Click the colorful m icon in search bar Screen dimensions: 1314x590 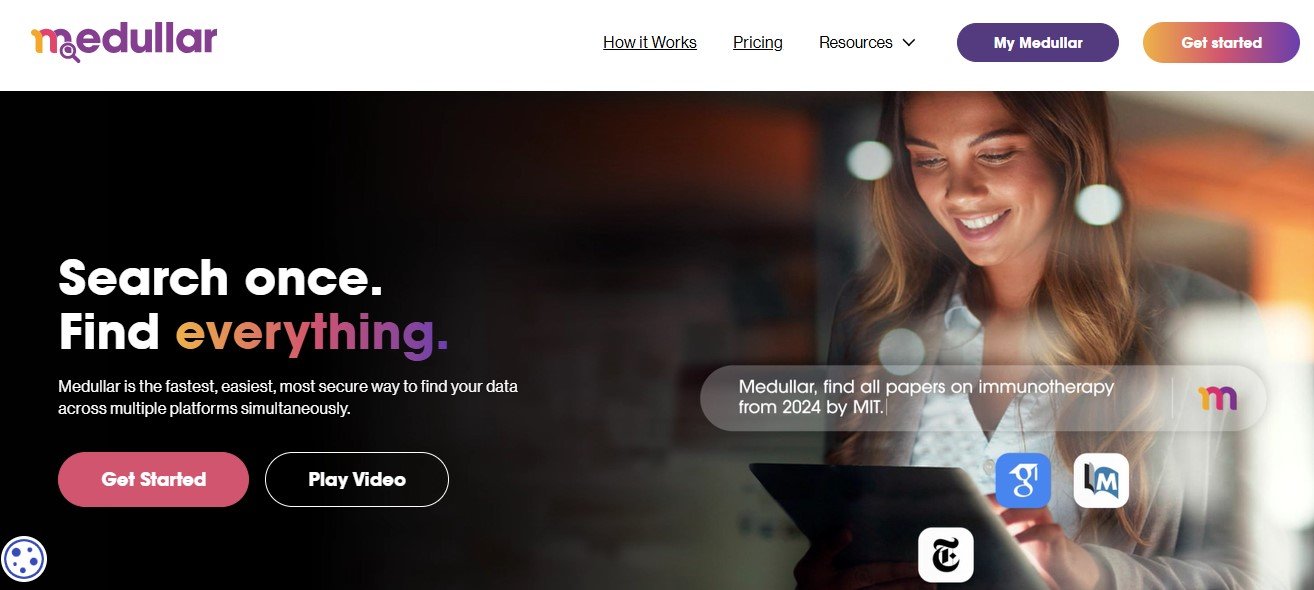tap(1218, 398)
